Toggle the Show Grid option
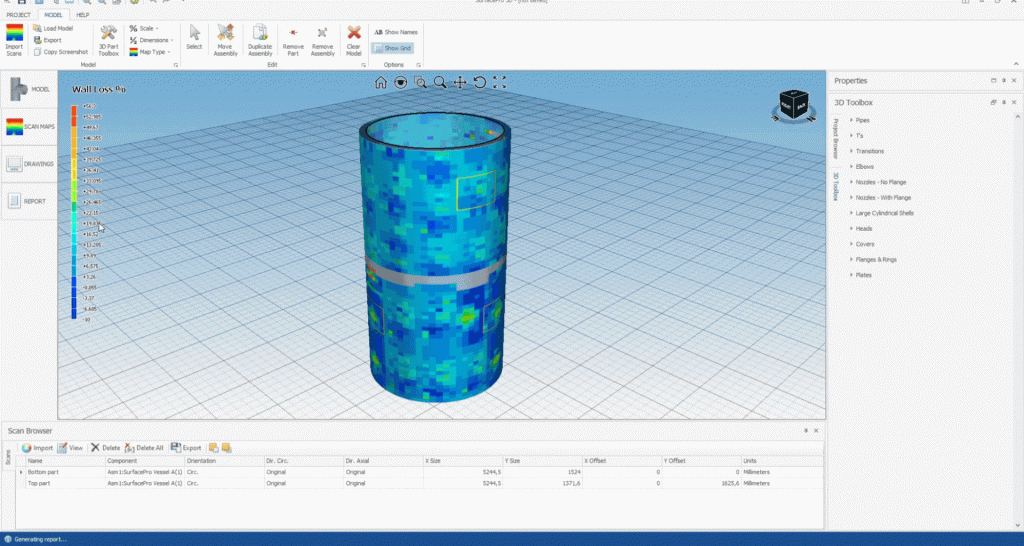This screenshot has width=1024, height=546. 392,48
